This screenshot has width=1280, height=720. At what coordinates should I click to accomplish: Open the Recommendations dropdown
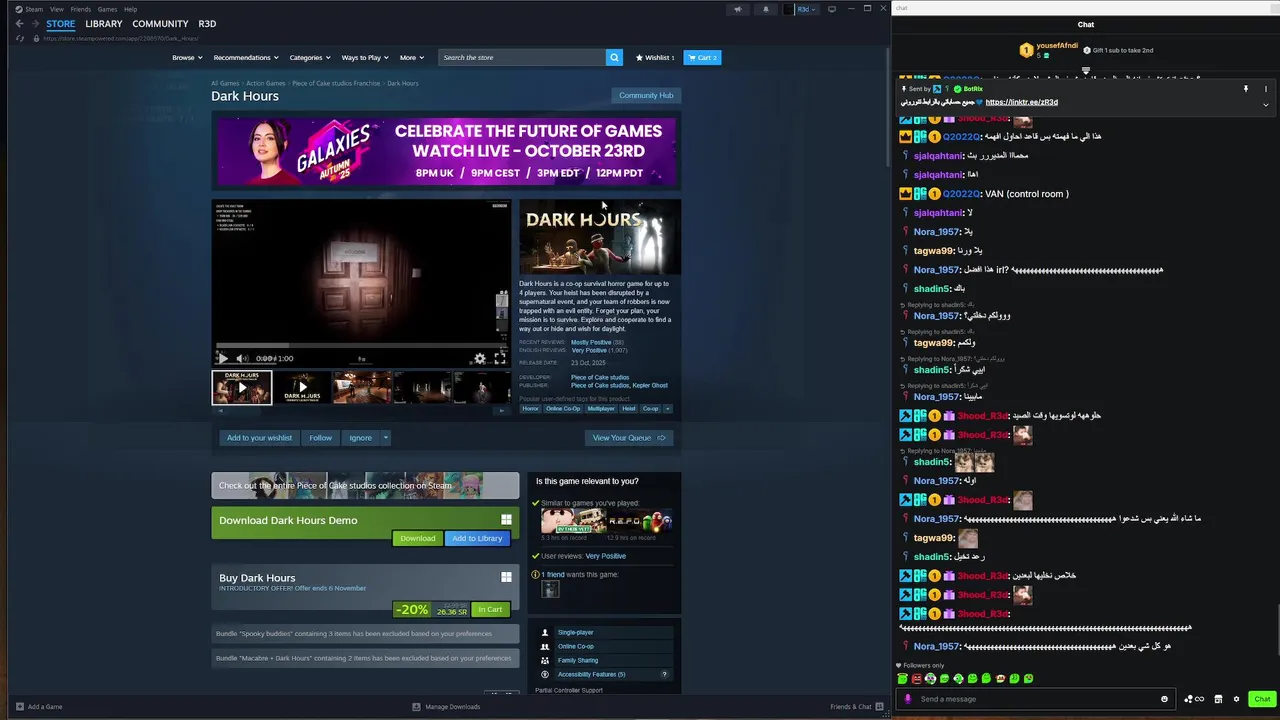tap(246, 57)
